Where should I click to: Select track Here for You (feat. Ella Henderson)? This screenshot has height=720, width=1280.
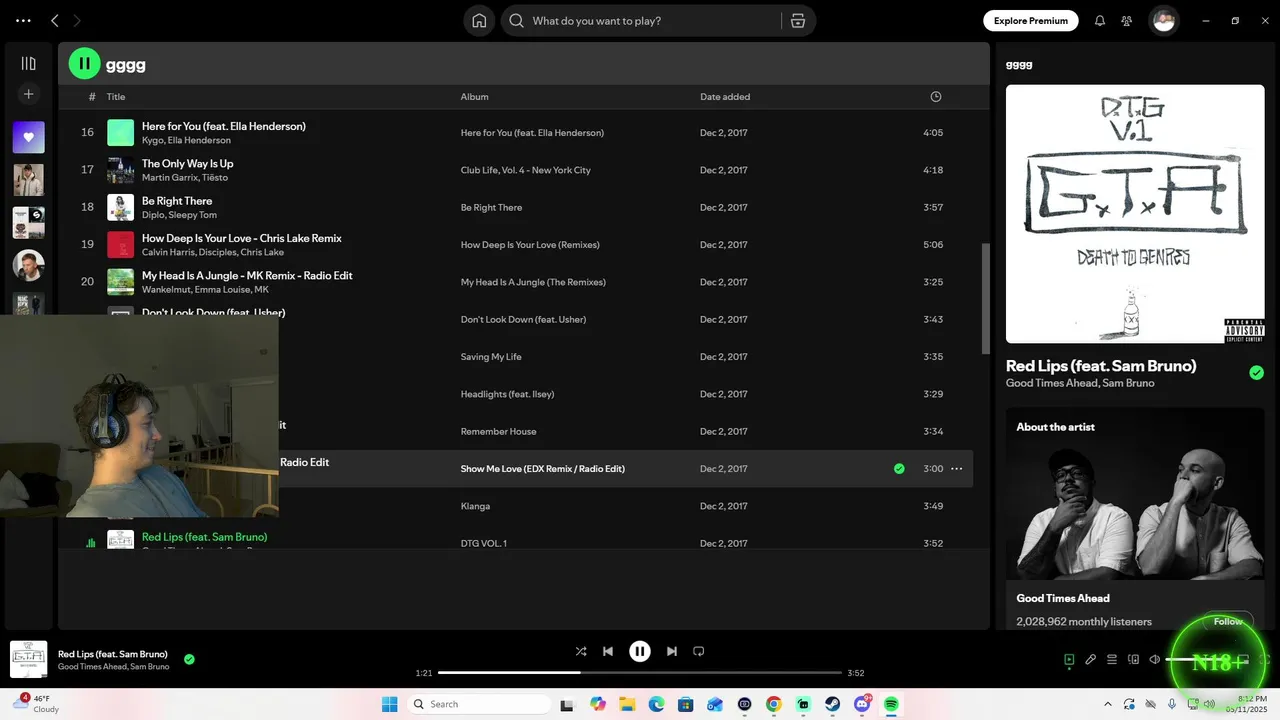[x=224, y=126]
